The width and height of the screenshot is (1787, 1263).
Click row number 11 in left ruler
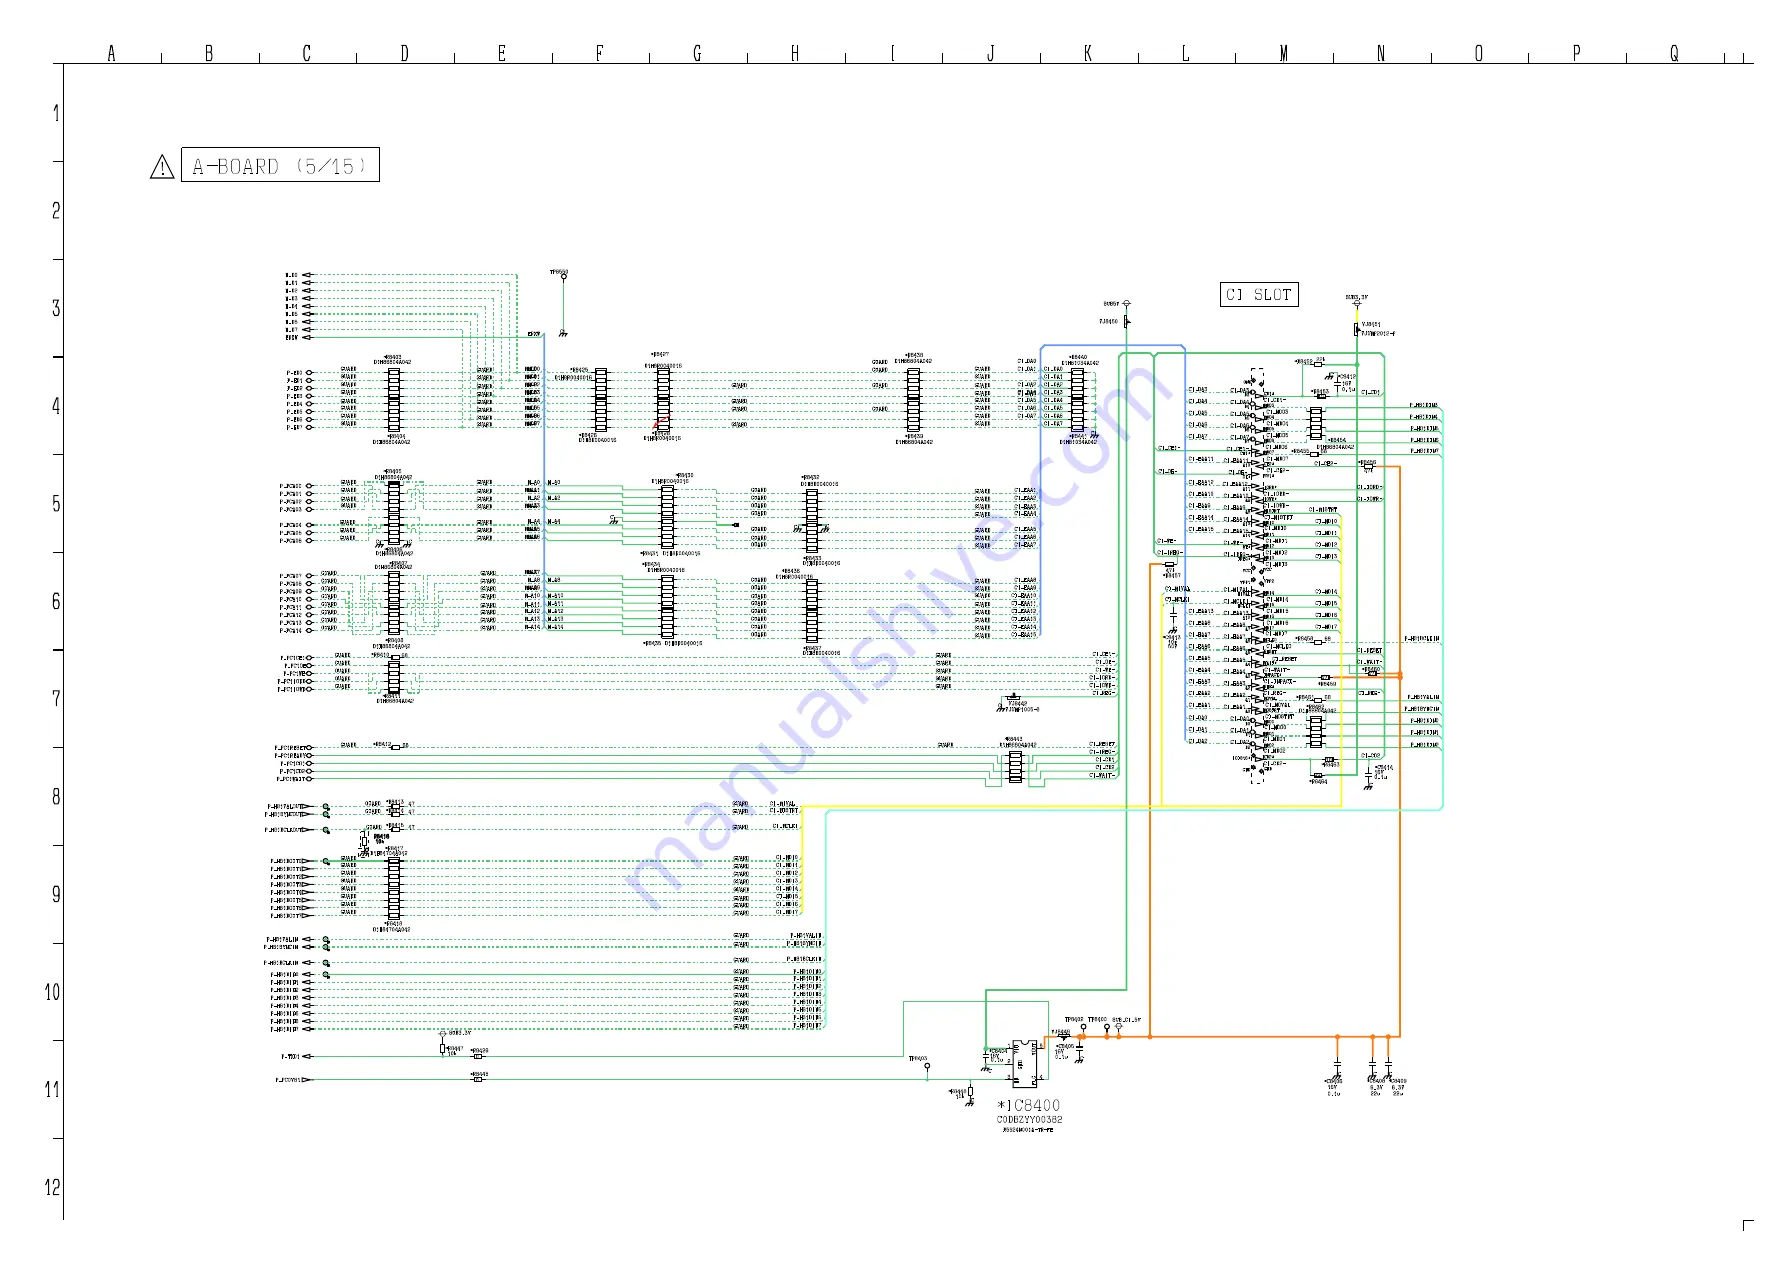[x=53, y=1090]
